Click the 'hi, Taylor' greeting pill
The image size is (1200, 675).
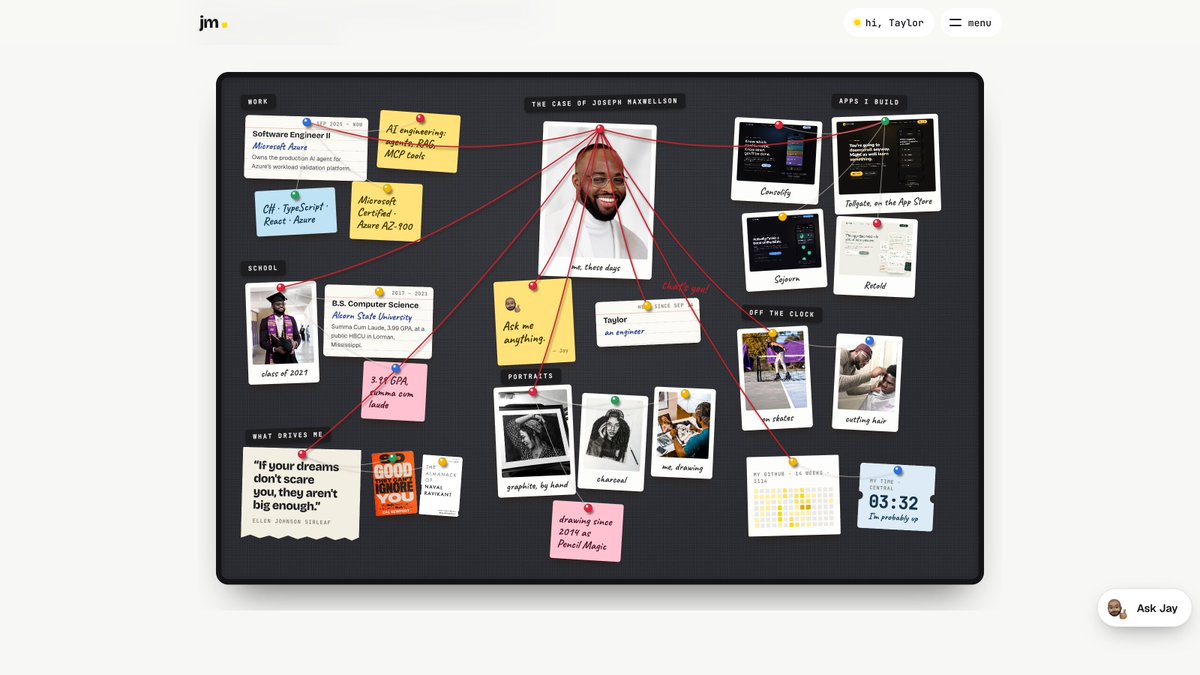pyautogui.click(x=888, y=23)
